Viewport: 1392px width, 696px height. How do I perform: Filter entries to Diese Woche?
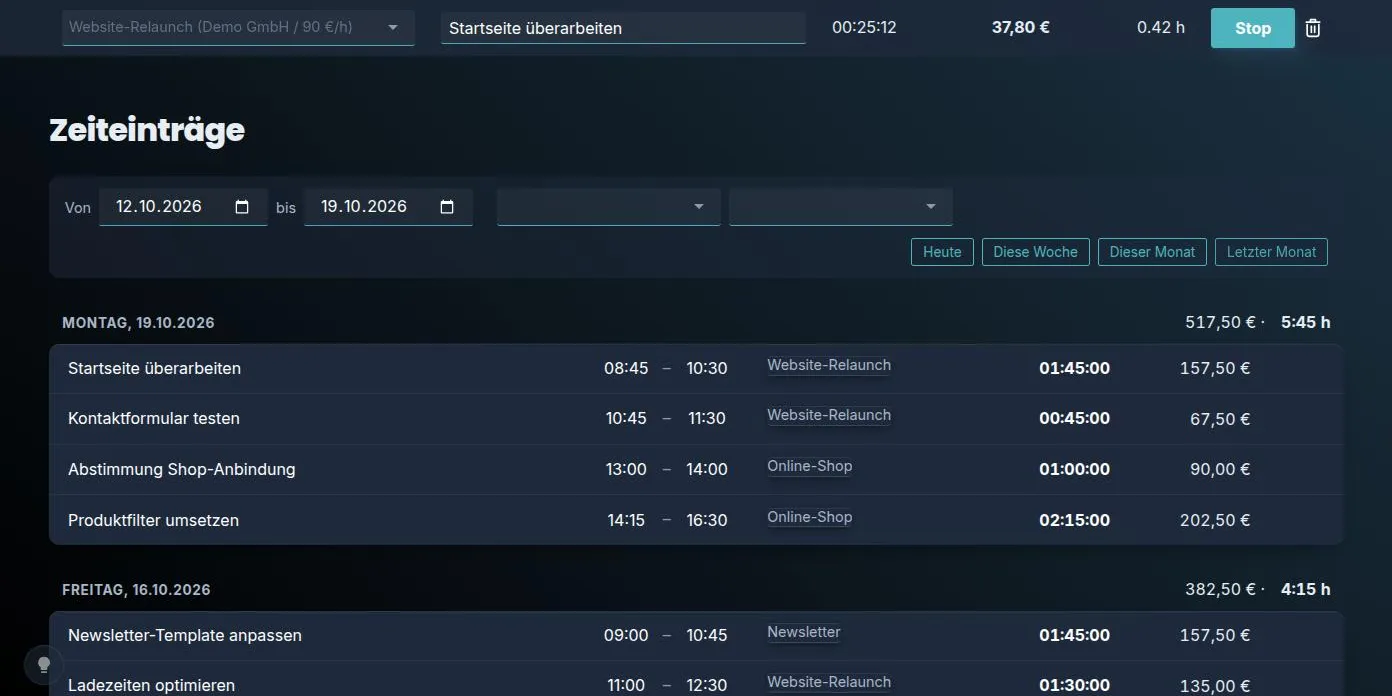click(x=1035, y=252)
